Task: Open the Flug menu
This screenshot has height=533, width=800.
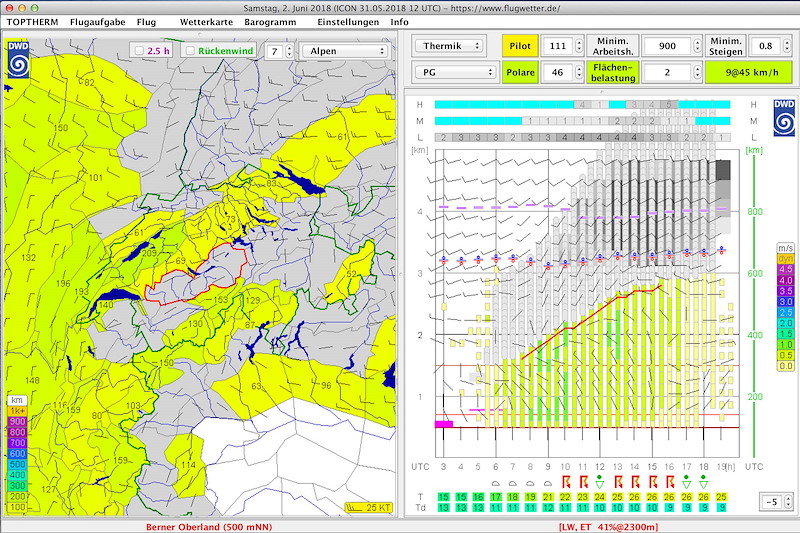Action: pyautogui.click(x=146, y=22)
